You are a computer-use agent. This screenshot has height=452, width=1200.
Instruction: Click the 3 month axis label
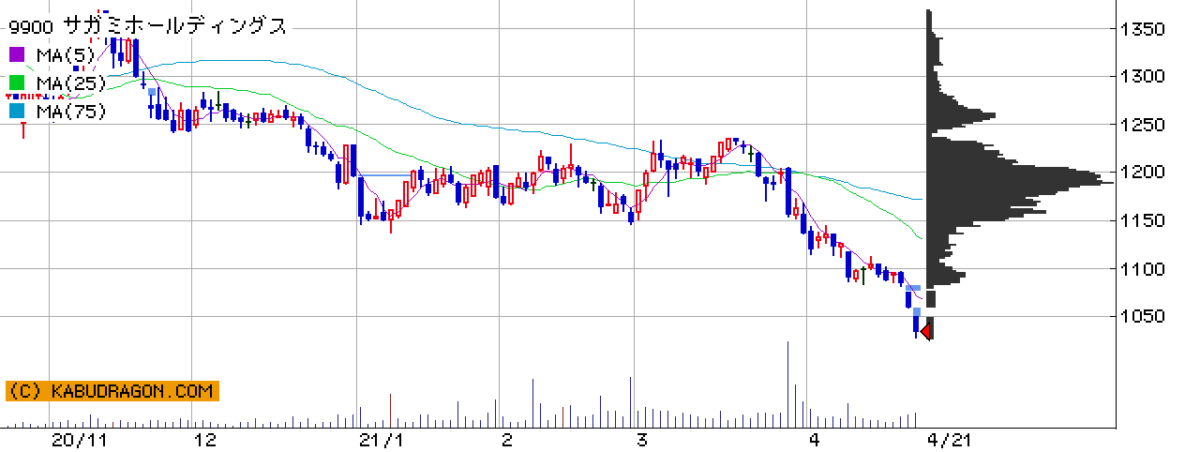(x=641, y=440)
